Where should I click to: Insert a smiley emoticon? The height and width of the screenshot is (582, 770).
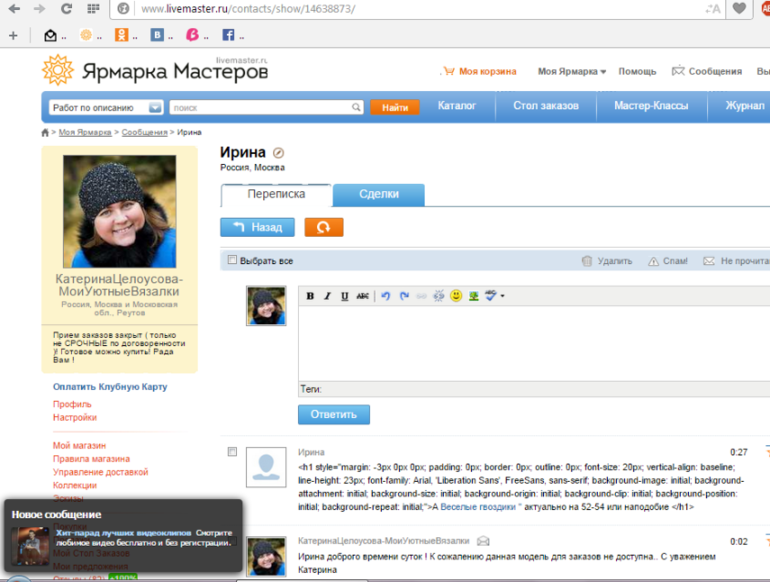[456, 296]
